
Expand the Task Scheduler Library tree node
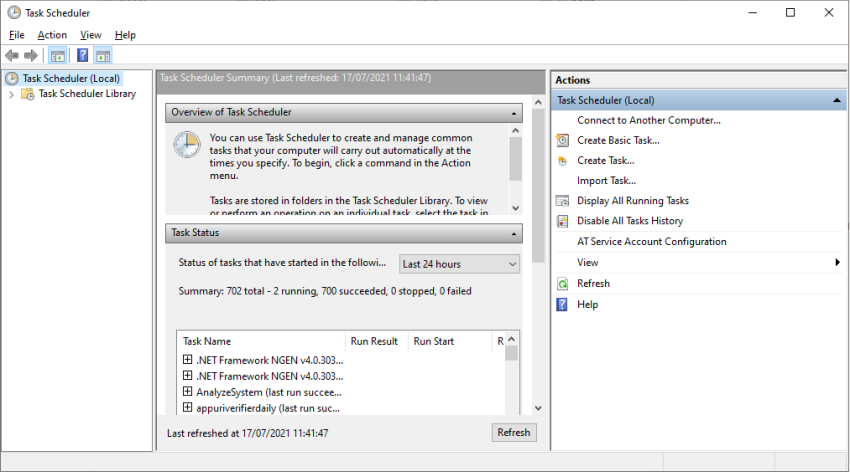coord(11,94)
